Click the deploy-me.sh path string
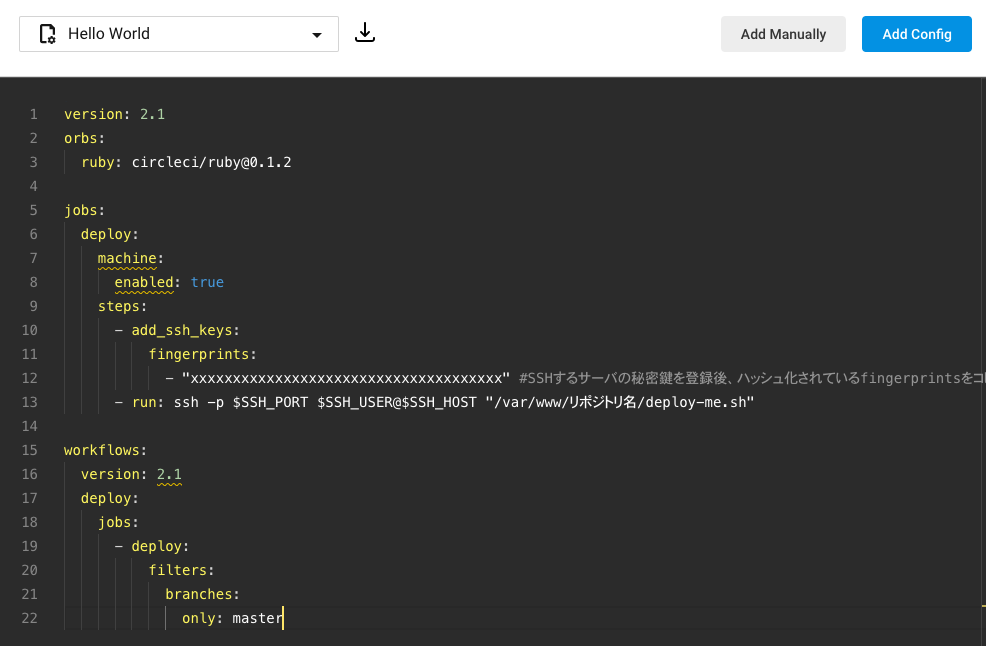Viewport: 986px width, 646px height. pos(619,403)
